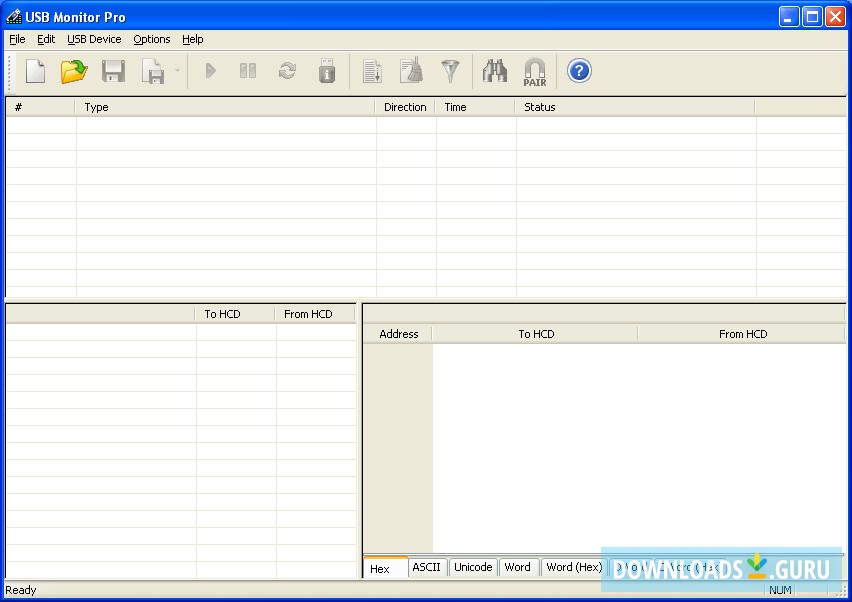Click the autoscroll list icon
The width and height of the screenshot is (852, 602).
[373, 71]
